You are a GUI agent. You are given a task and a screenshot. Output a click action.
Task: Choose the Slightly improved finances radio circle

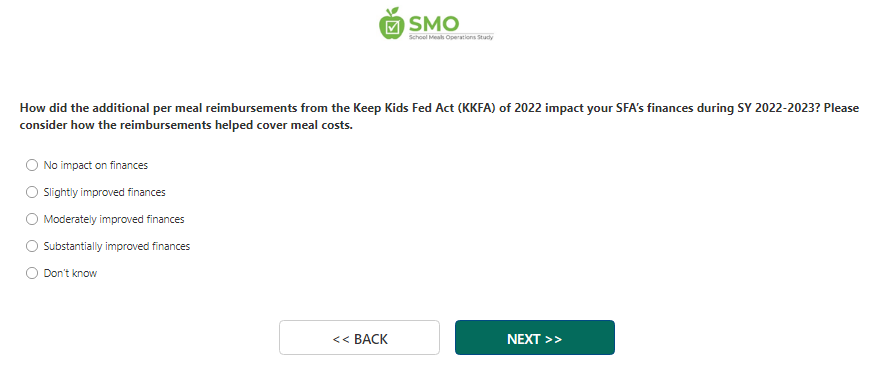[x=32, y=192]
